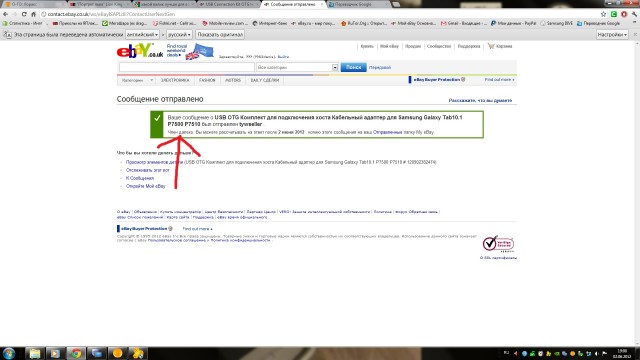Open Windows Start menu orb

click(9, 353)
